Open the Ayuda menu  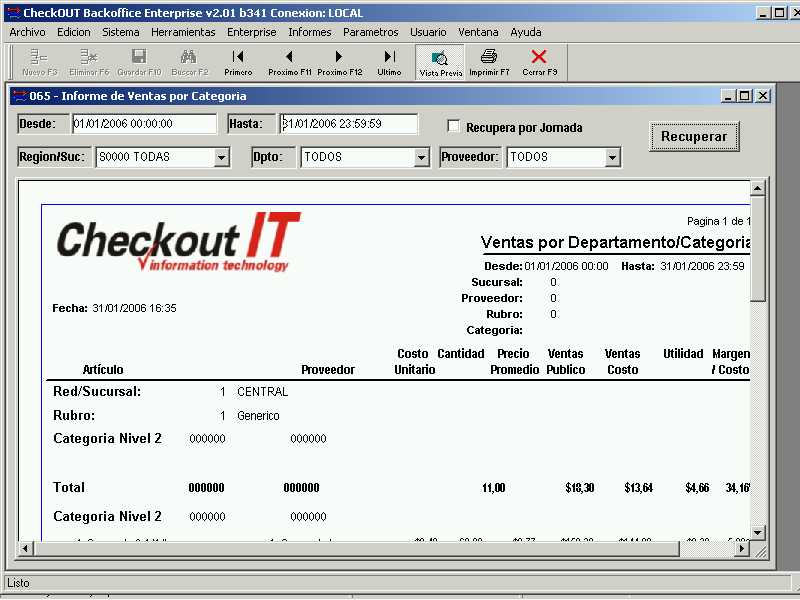(x=526, y=32)
